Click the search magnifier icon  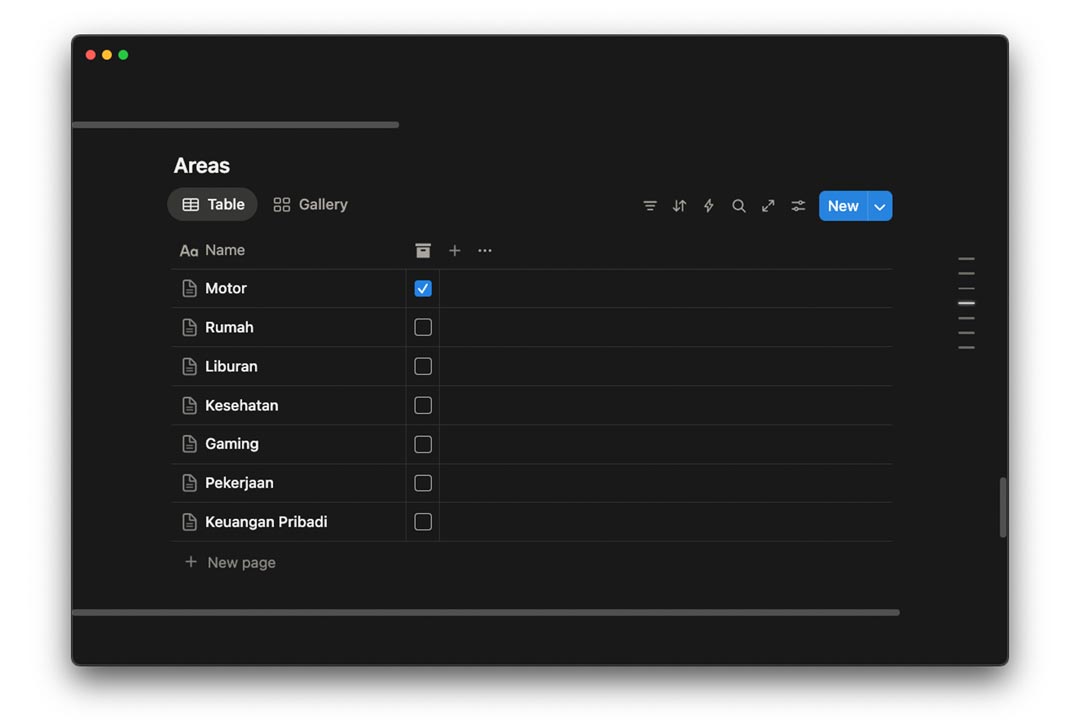pos(738,206)
